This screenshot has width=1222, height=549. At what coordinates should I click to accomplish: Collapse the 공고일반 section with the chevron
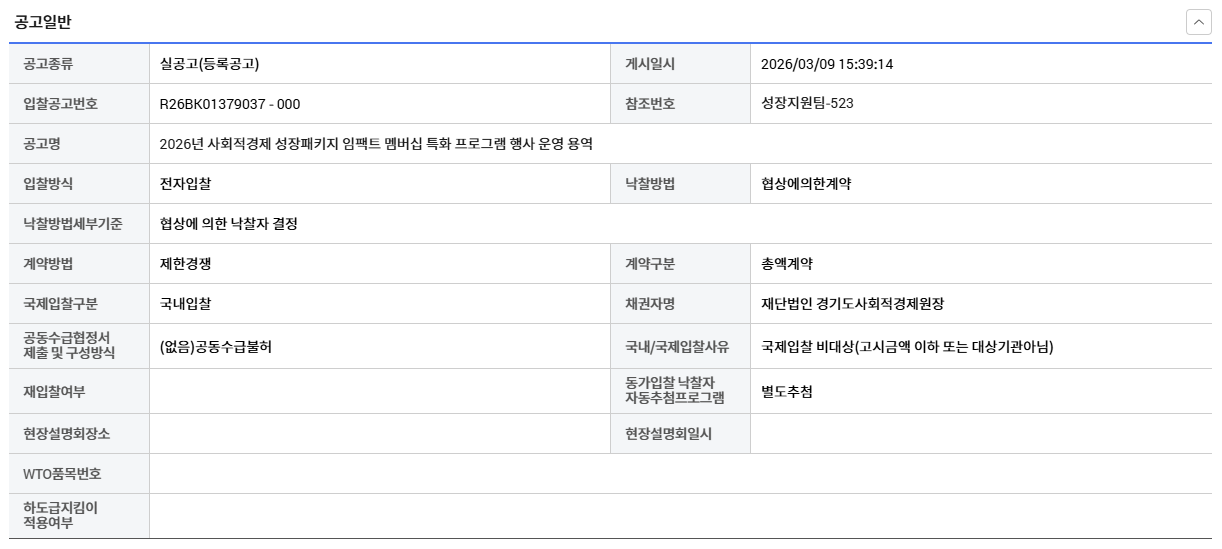tap(1198, 22)
